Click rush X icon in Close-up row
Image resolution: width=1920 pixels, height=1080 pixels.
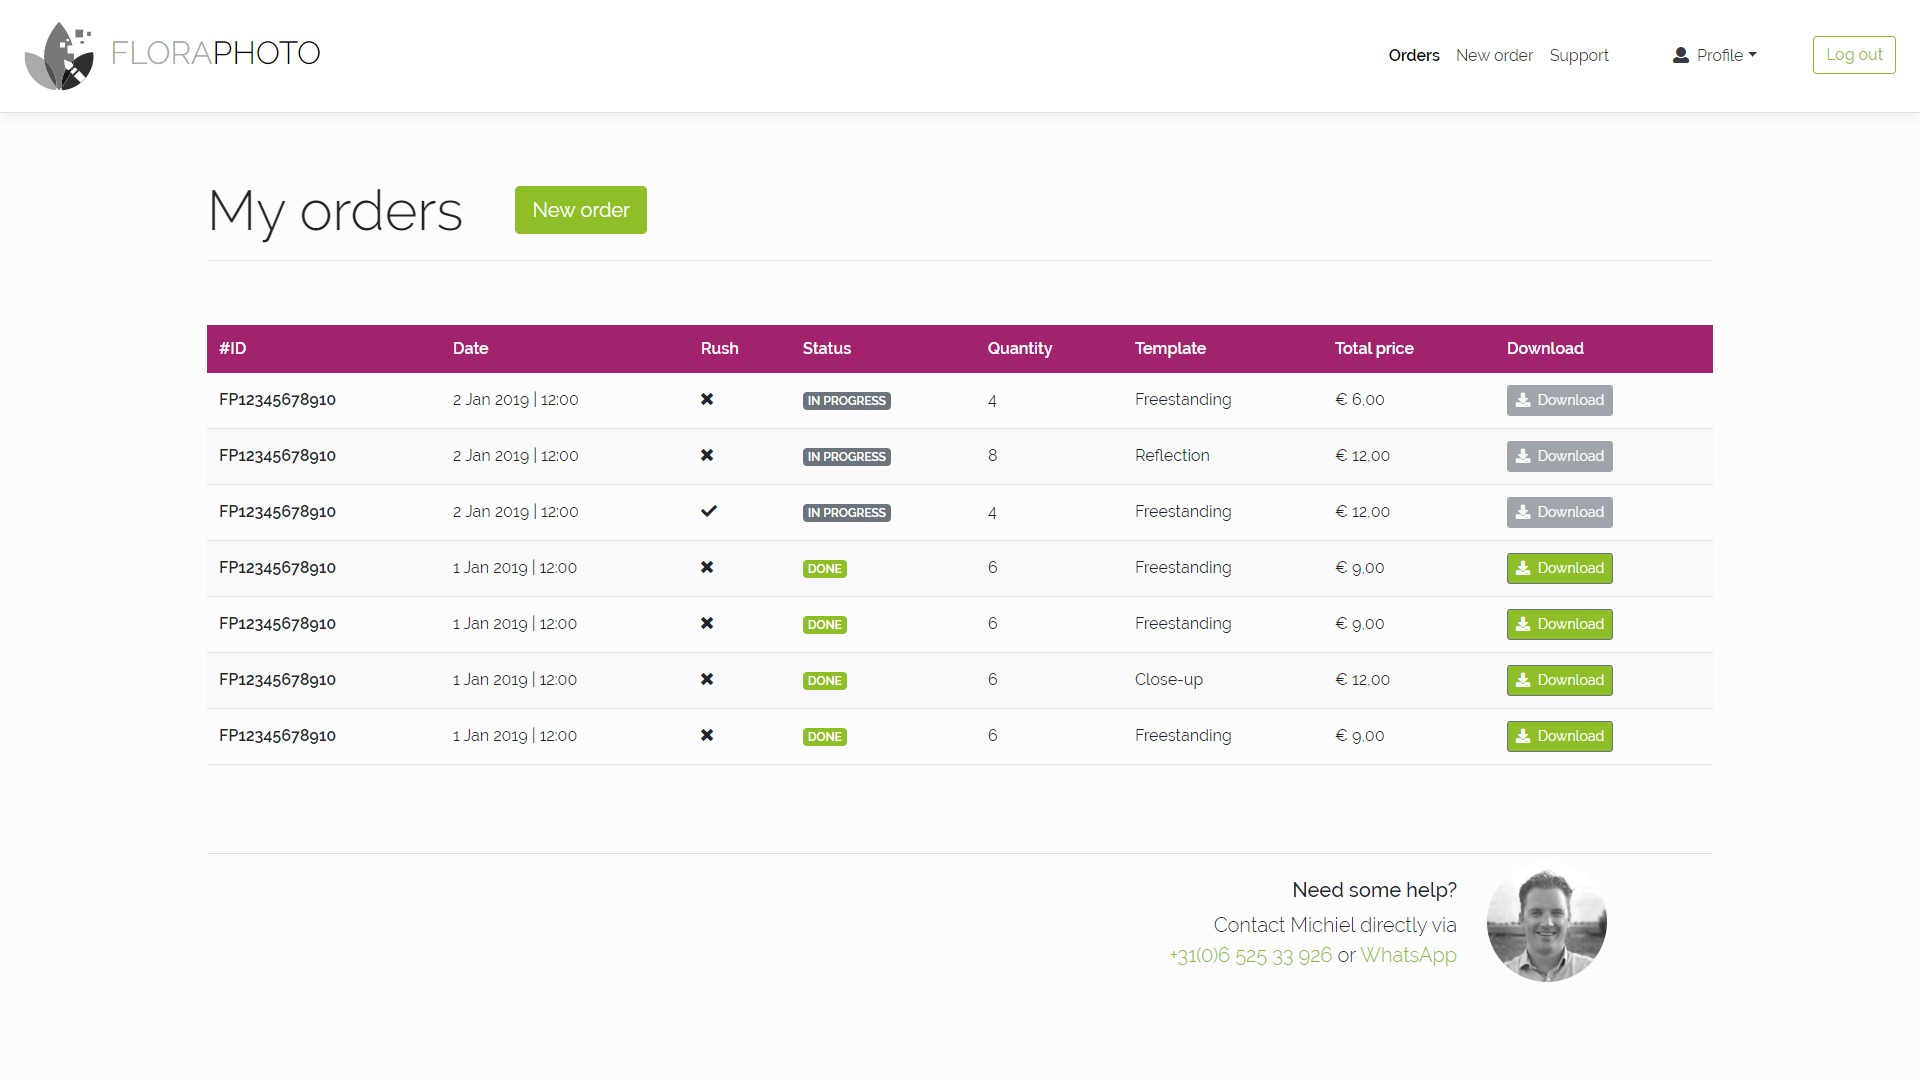(707, 679)
